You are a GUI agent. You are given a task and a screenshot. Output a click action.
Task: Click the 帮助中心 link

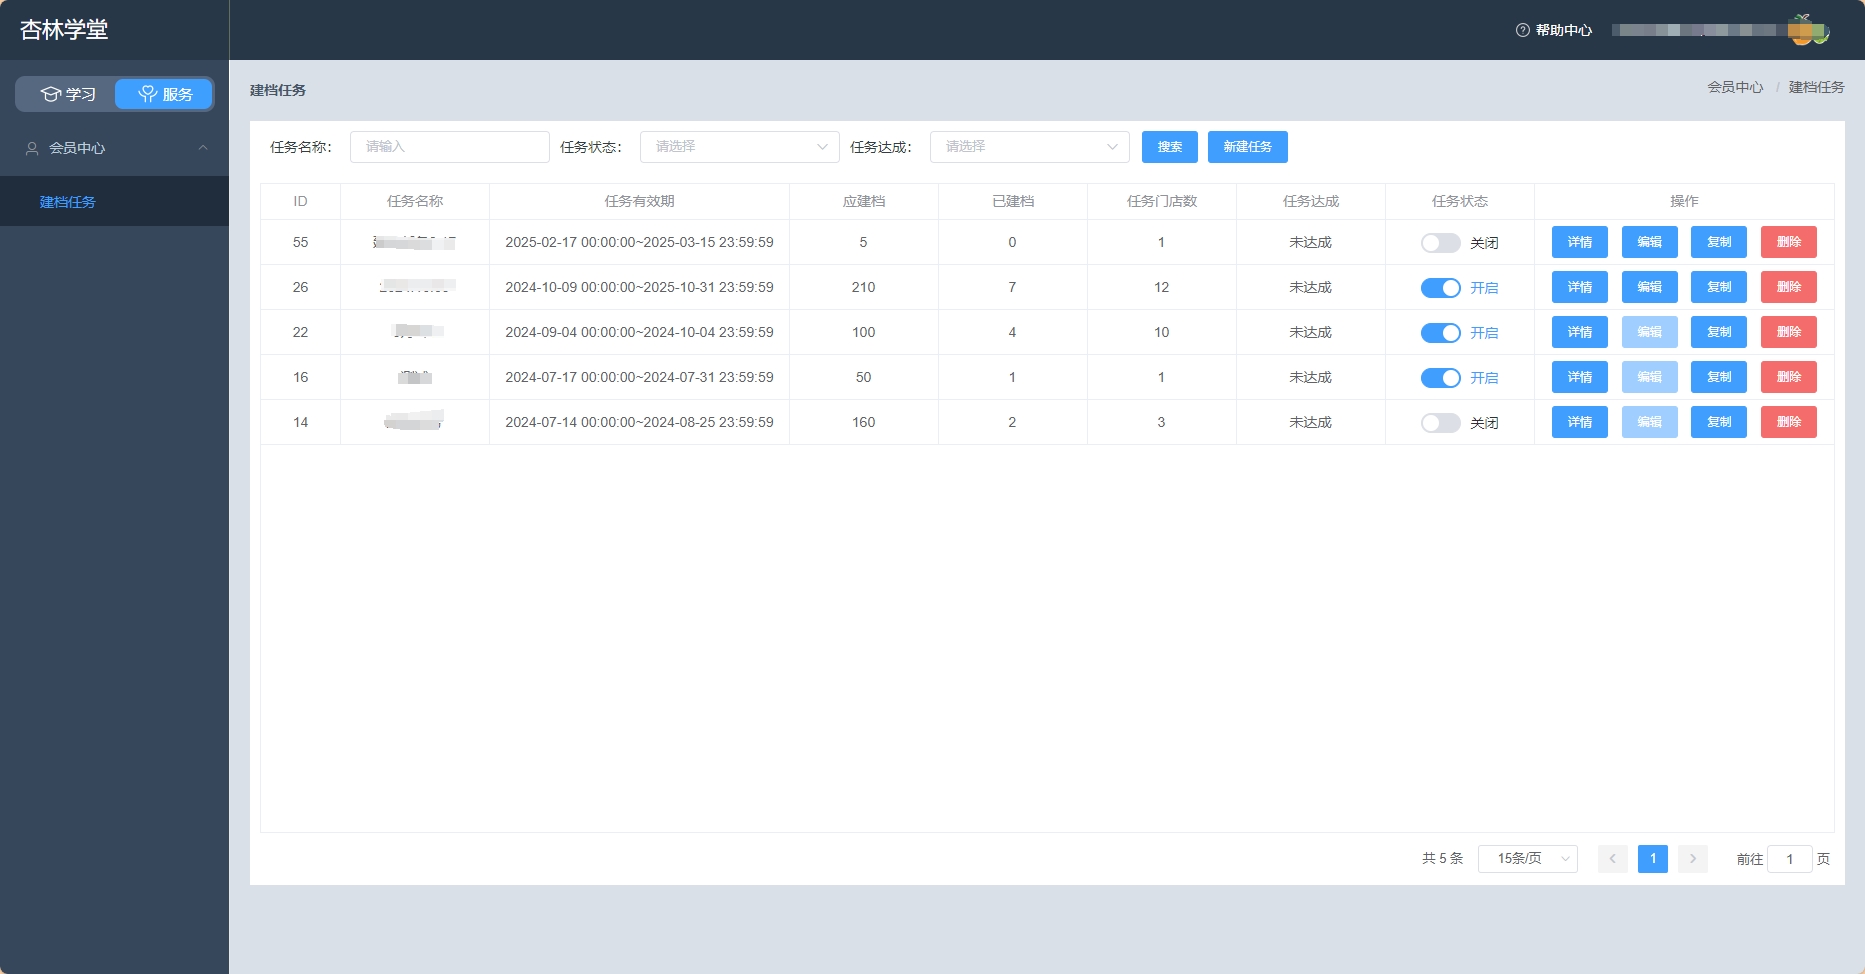[x=1564, y=30]
